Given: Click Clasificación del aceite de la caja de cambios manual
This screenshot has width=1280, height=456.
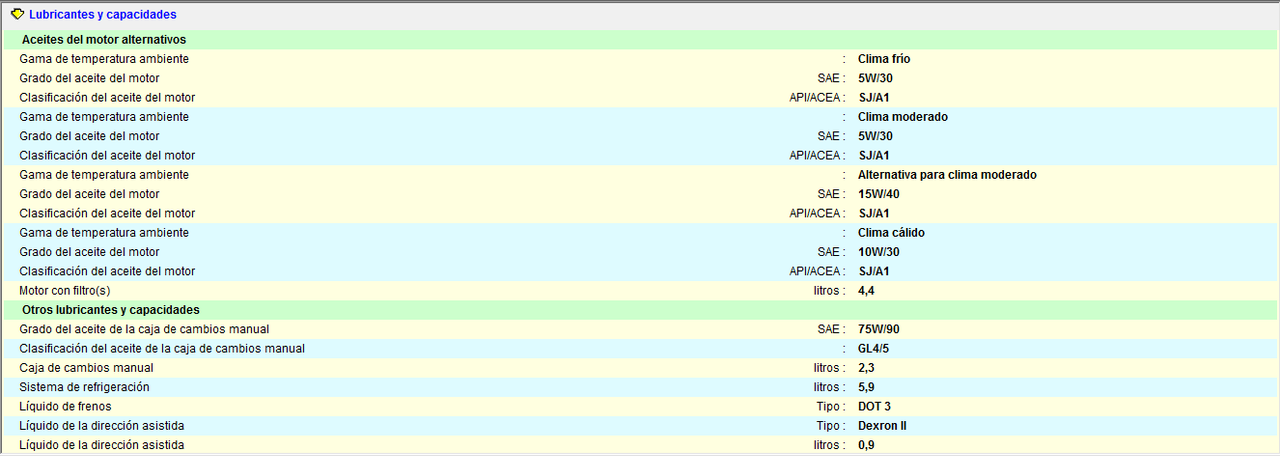Looking at the screenshot, I should (162, 348).
